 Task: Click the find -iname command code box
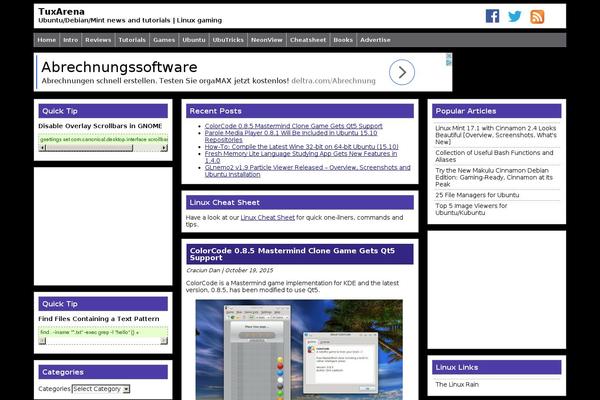tap(103, 332)
